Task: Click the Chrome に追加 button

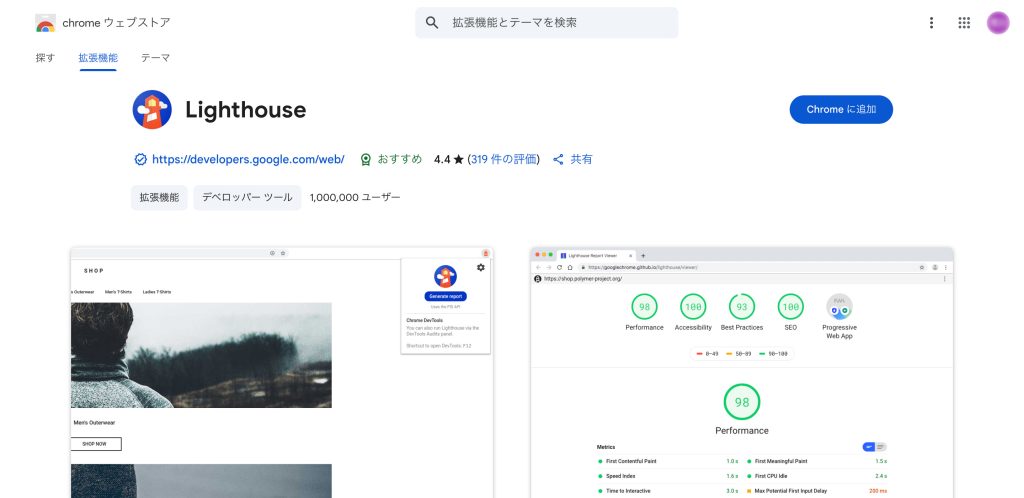Action: [841, 110]
